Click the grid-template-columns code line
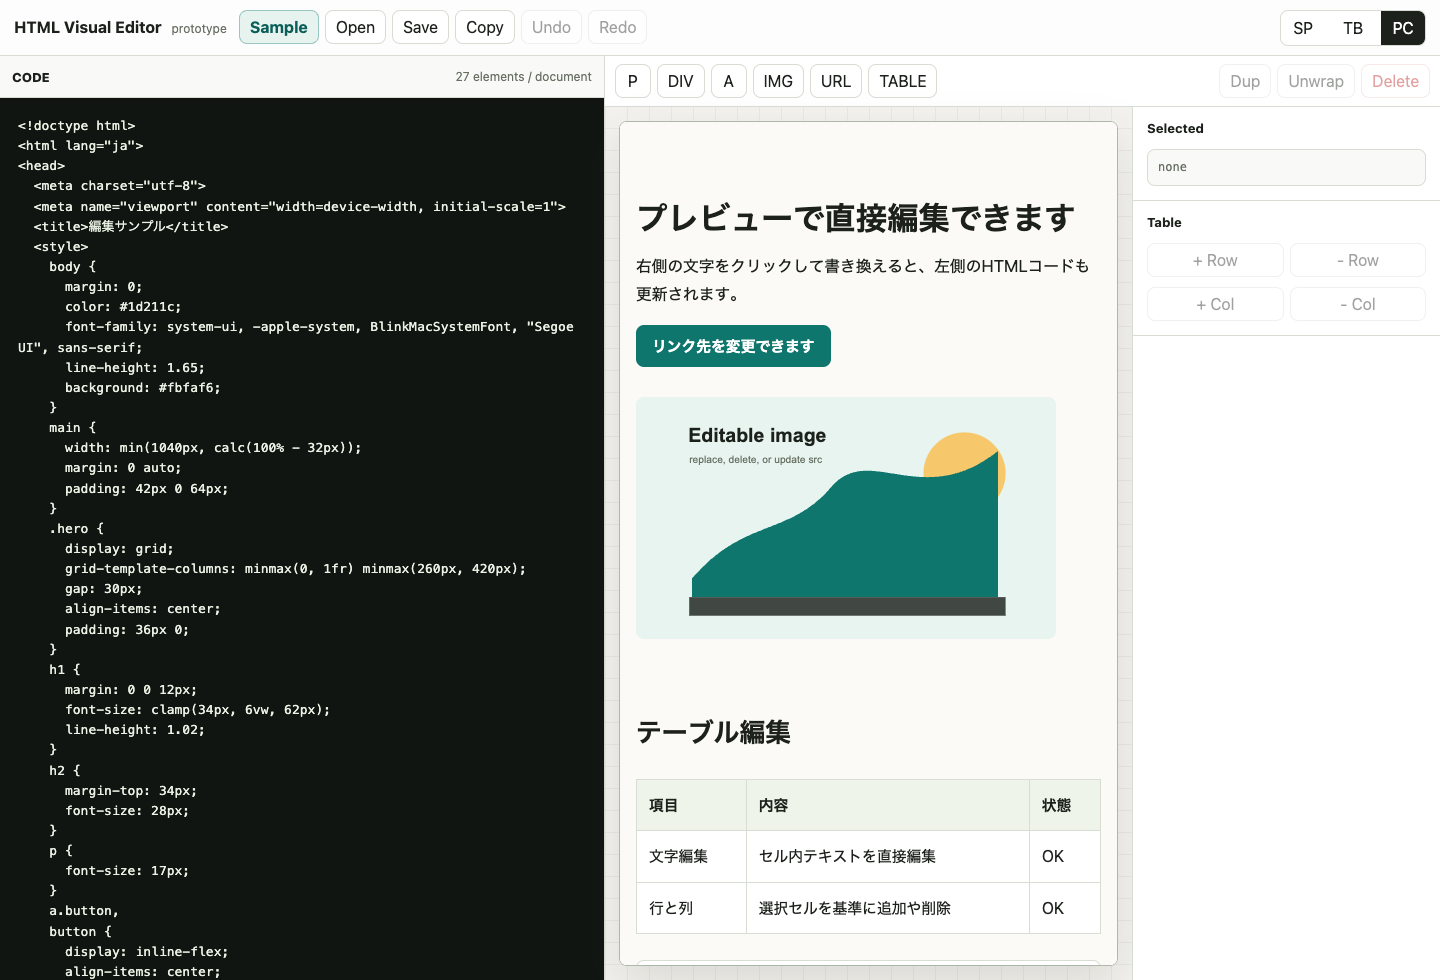The image size is (1440, 980). pos(295,569)
